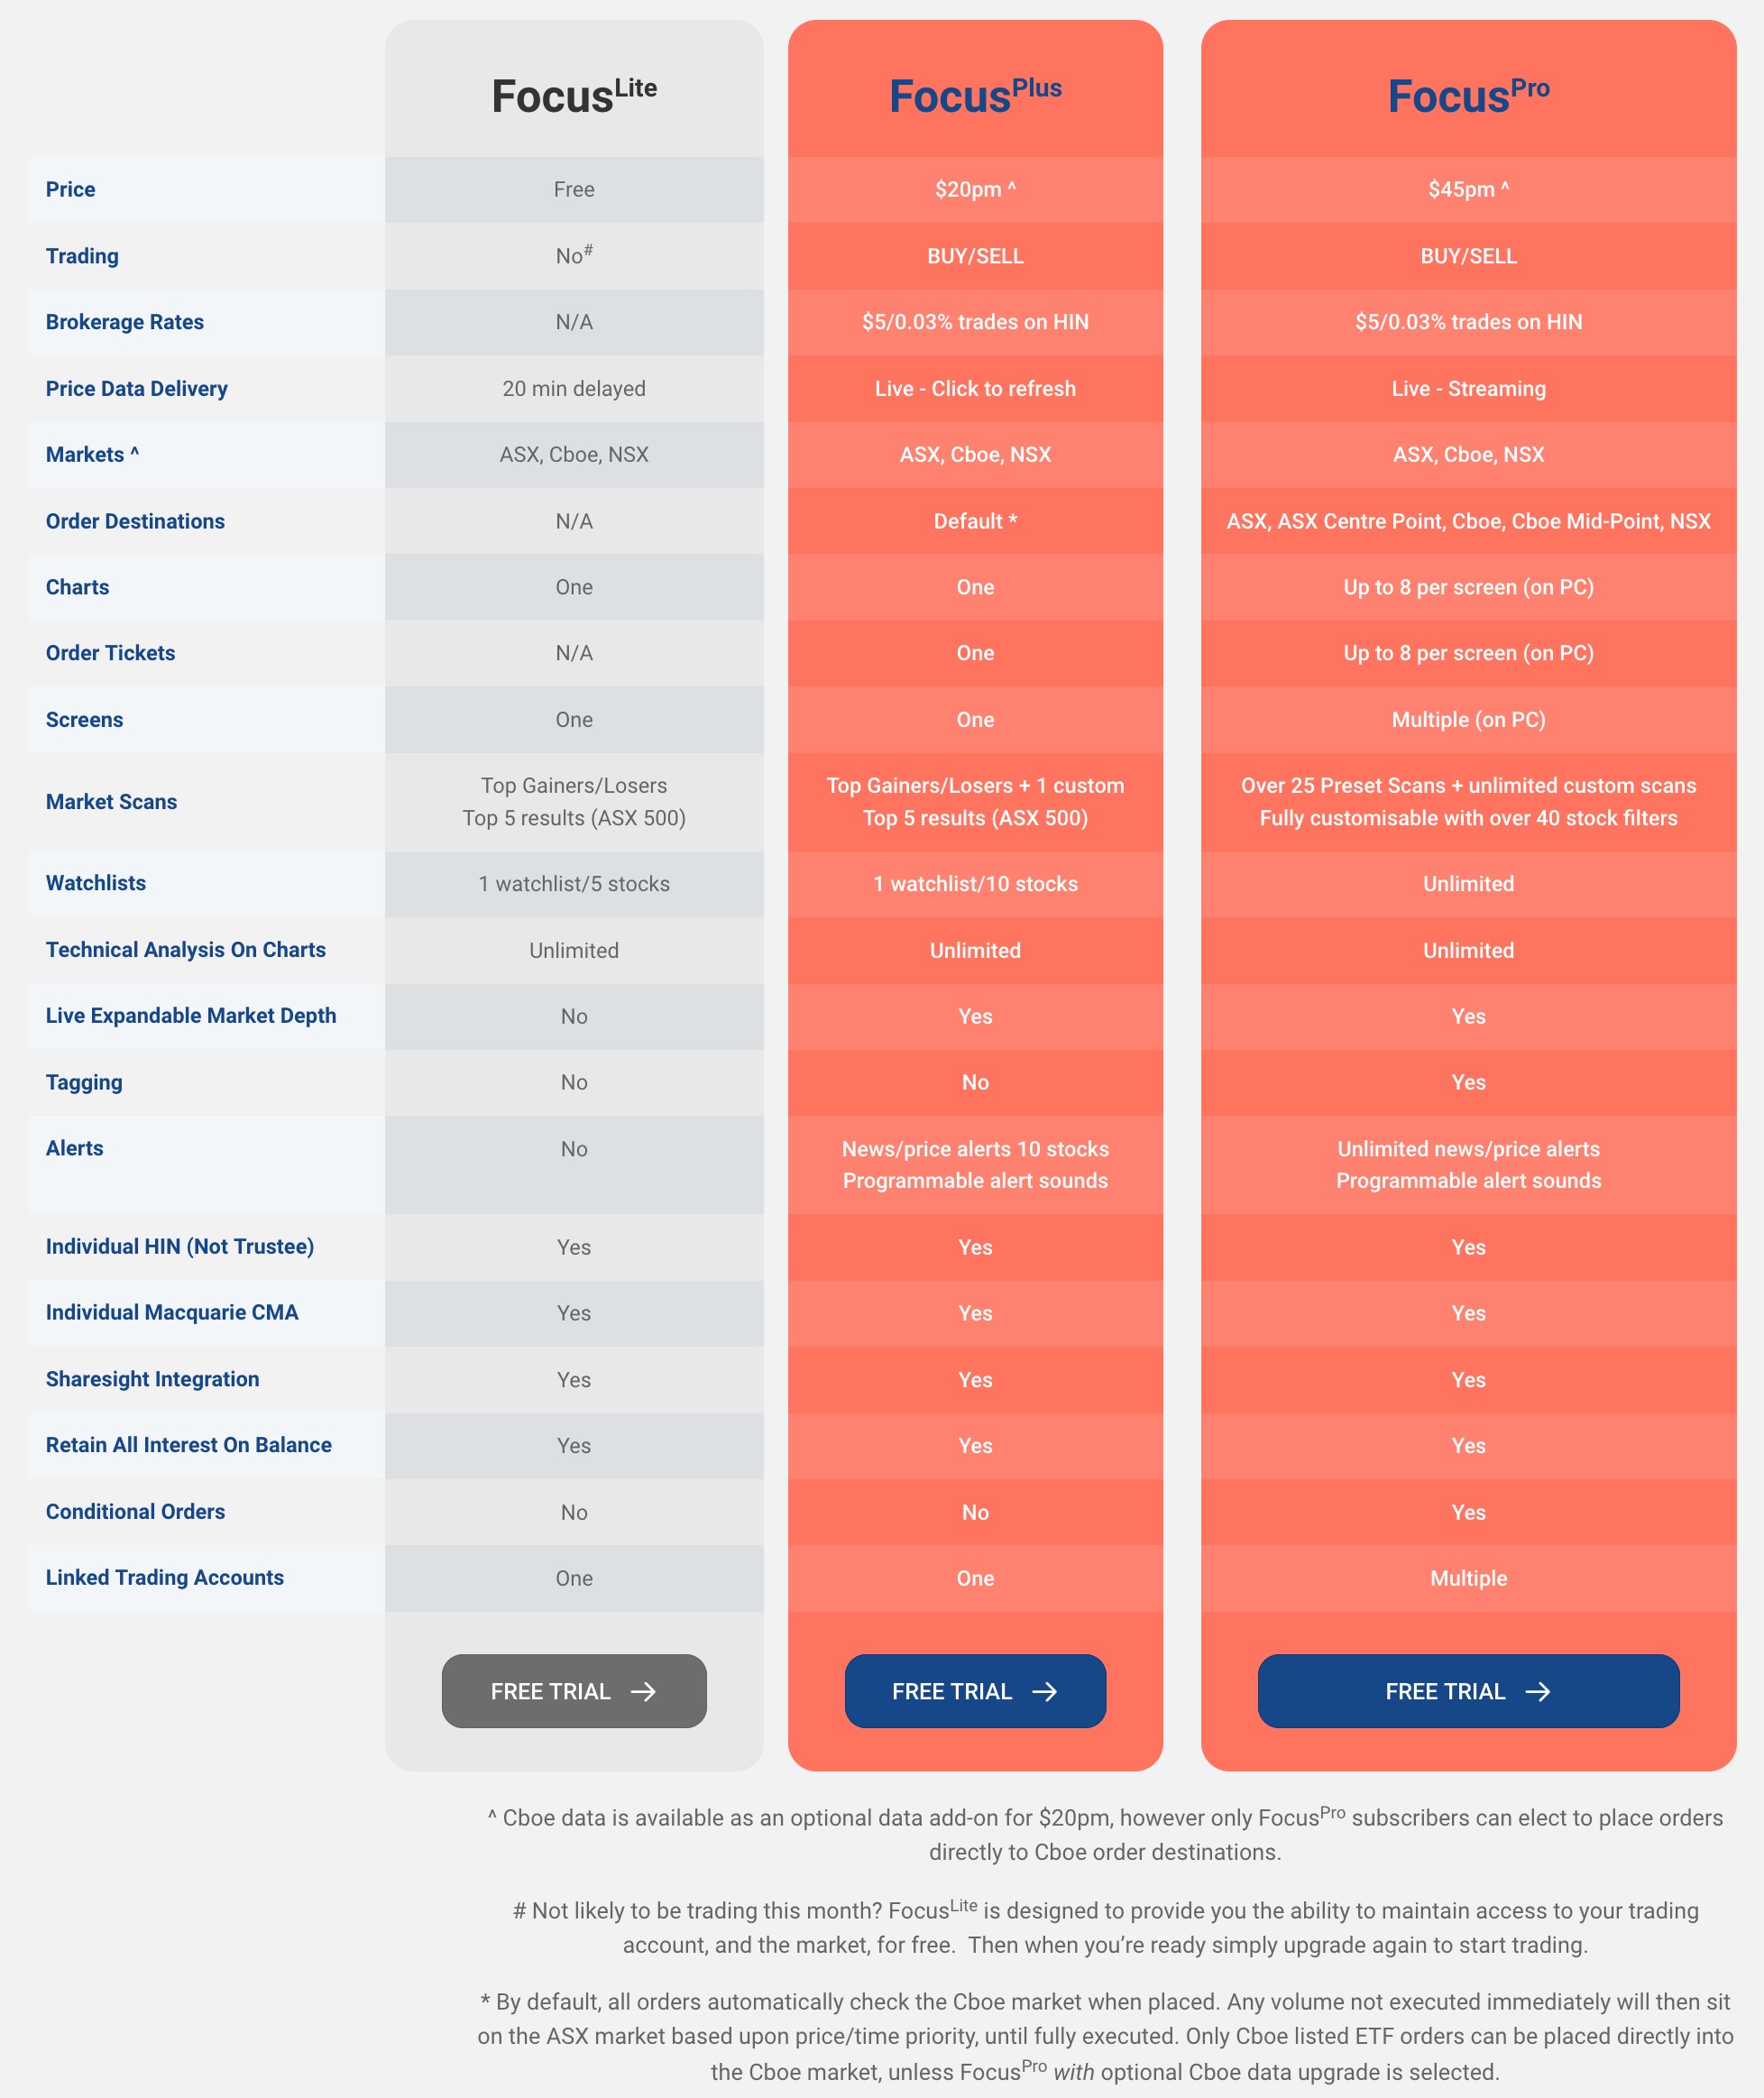Screen dimensions: 1764x2098
Task: Click the arrow icon in the Focus Lite trial button
Action: [x=643, y=1691]
